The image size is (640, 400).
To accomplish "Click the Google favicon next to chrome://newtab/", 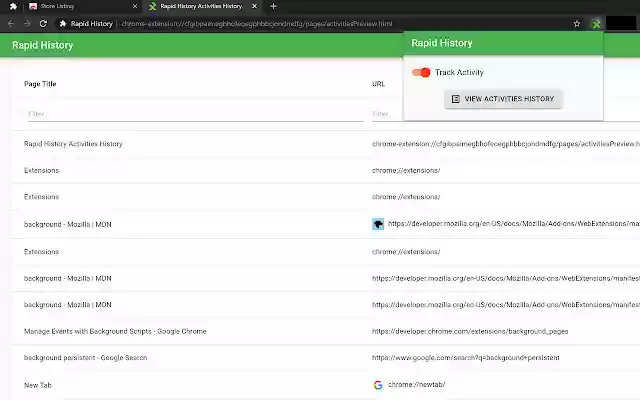I will point(378,384).
